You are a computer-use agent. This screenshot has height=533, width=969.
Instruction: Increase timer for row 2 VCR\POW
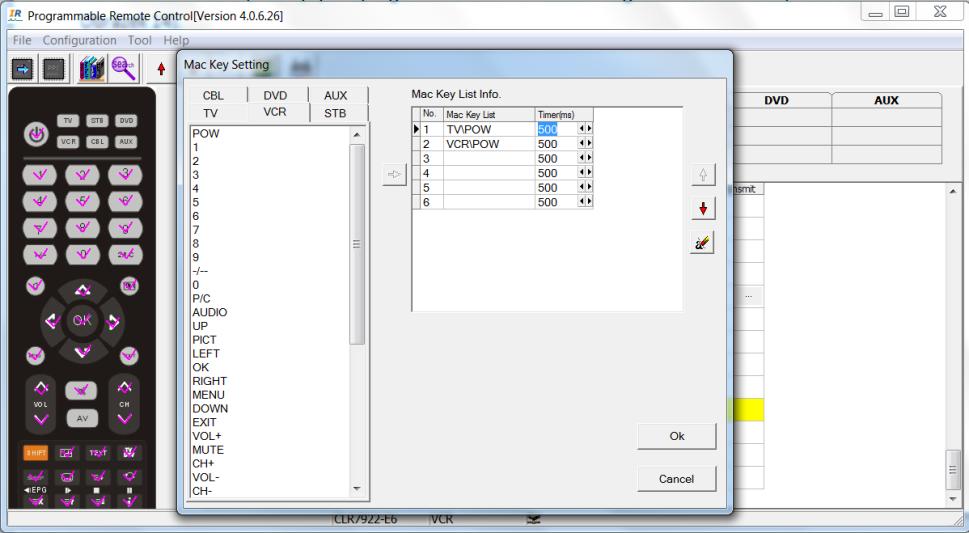tap(589, 143)
